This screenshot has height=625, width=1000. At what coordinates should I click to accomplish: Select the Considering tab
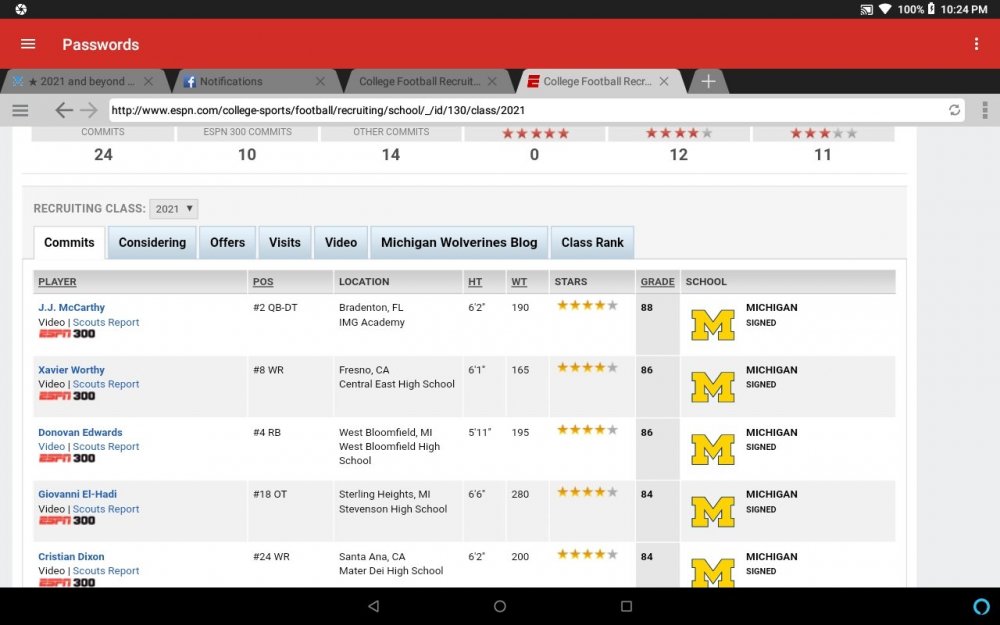tap(152, 242)
